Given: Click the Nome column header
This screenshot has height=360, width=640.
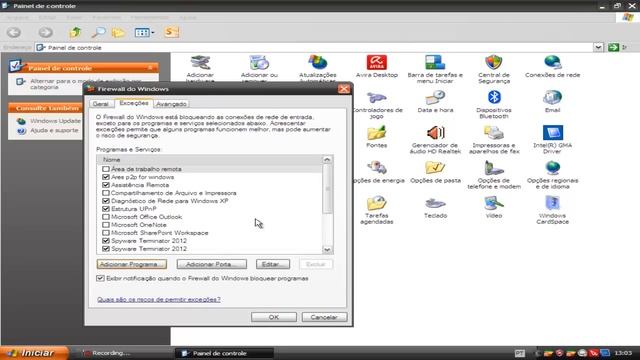Looking at the screenshot, I should pyautogui.click(x=209, y=160).
